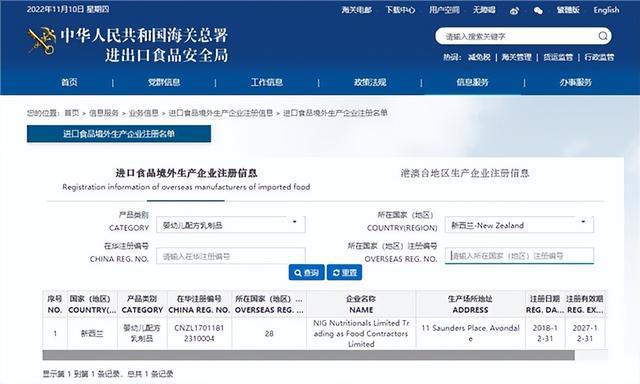Click overseas reg number 28 cell

[x=269, y=333]
